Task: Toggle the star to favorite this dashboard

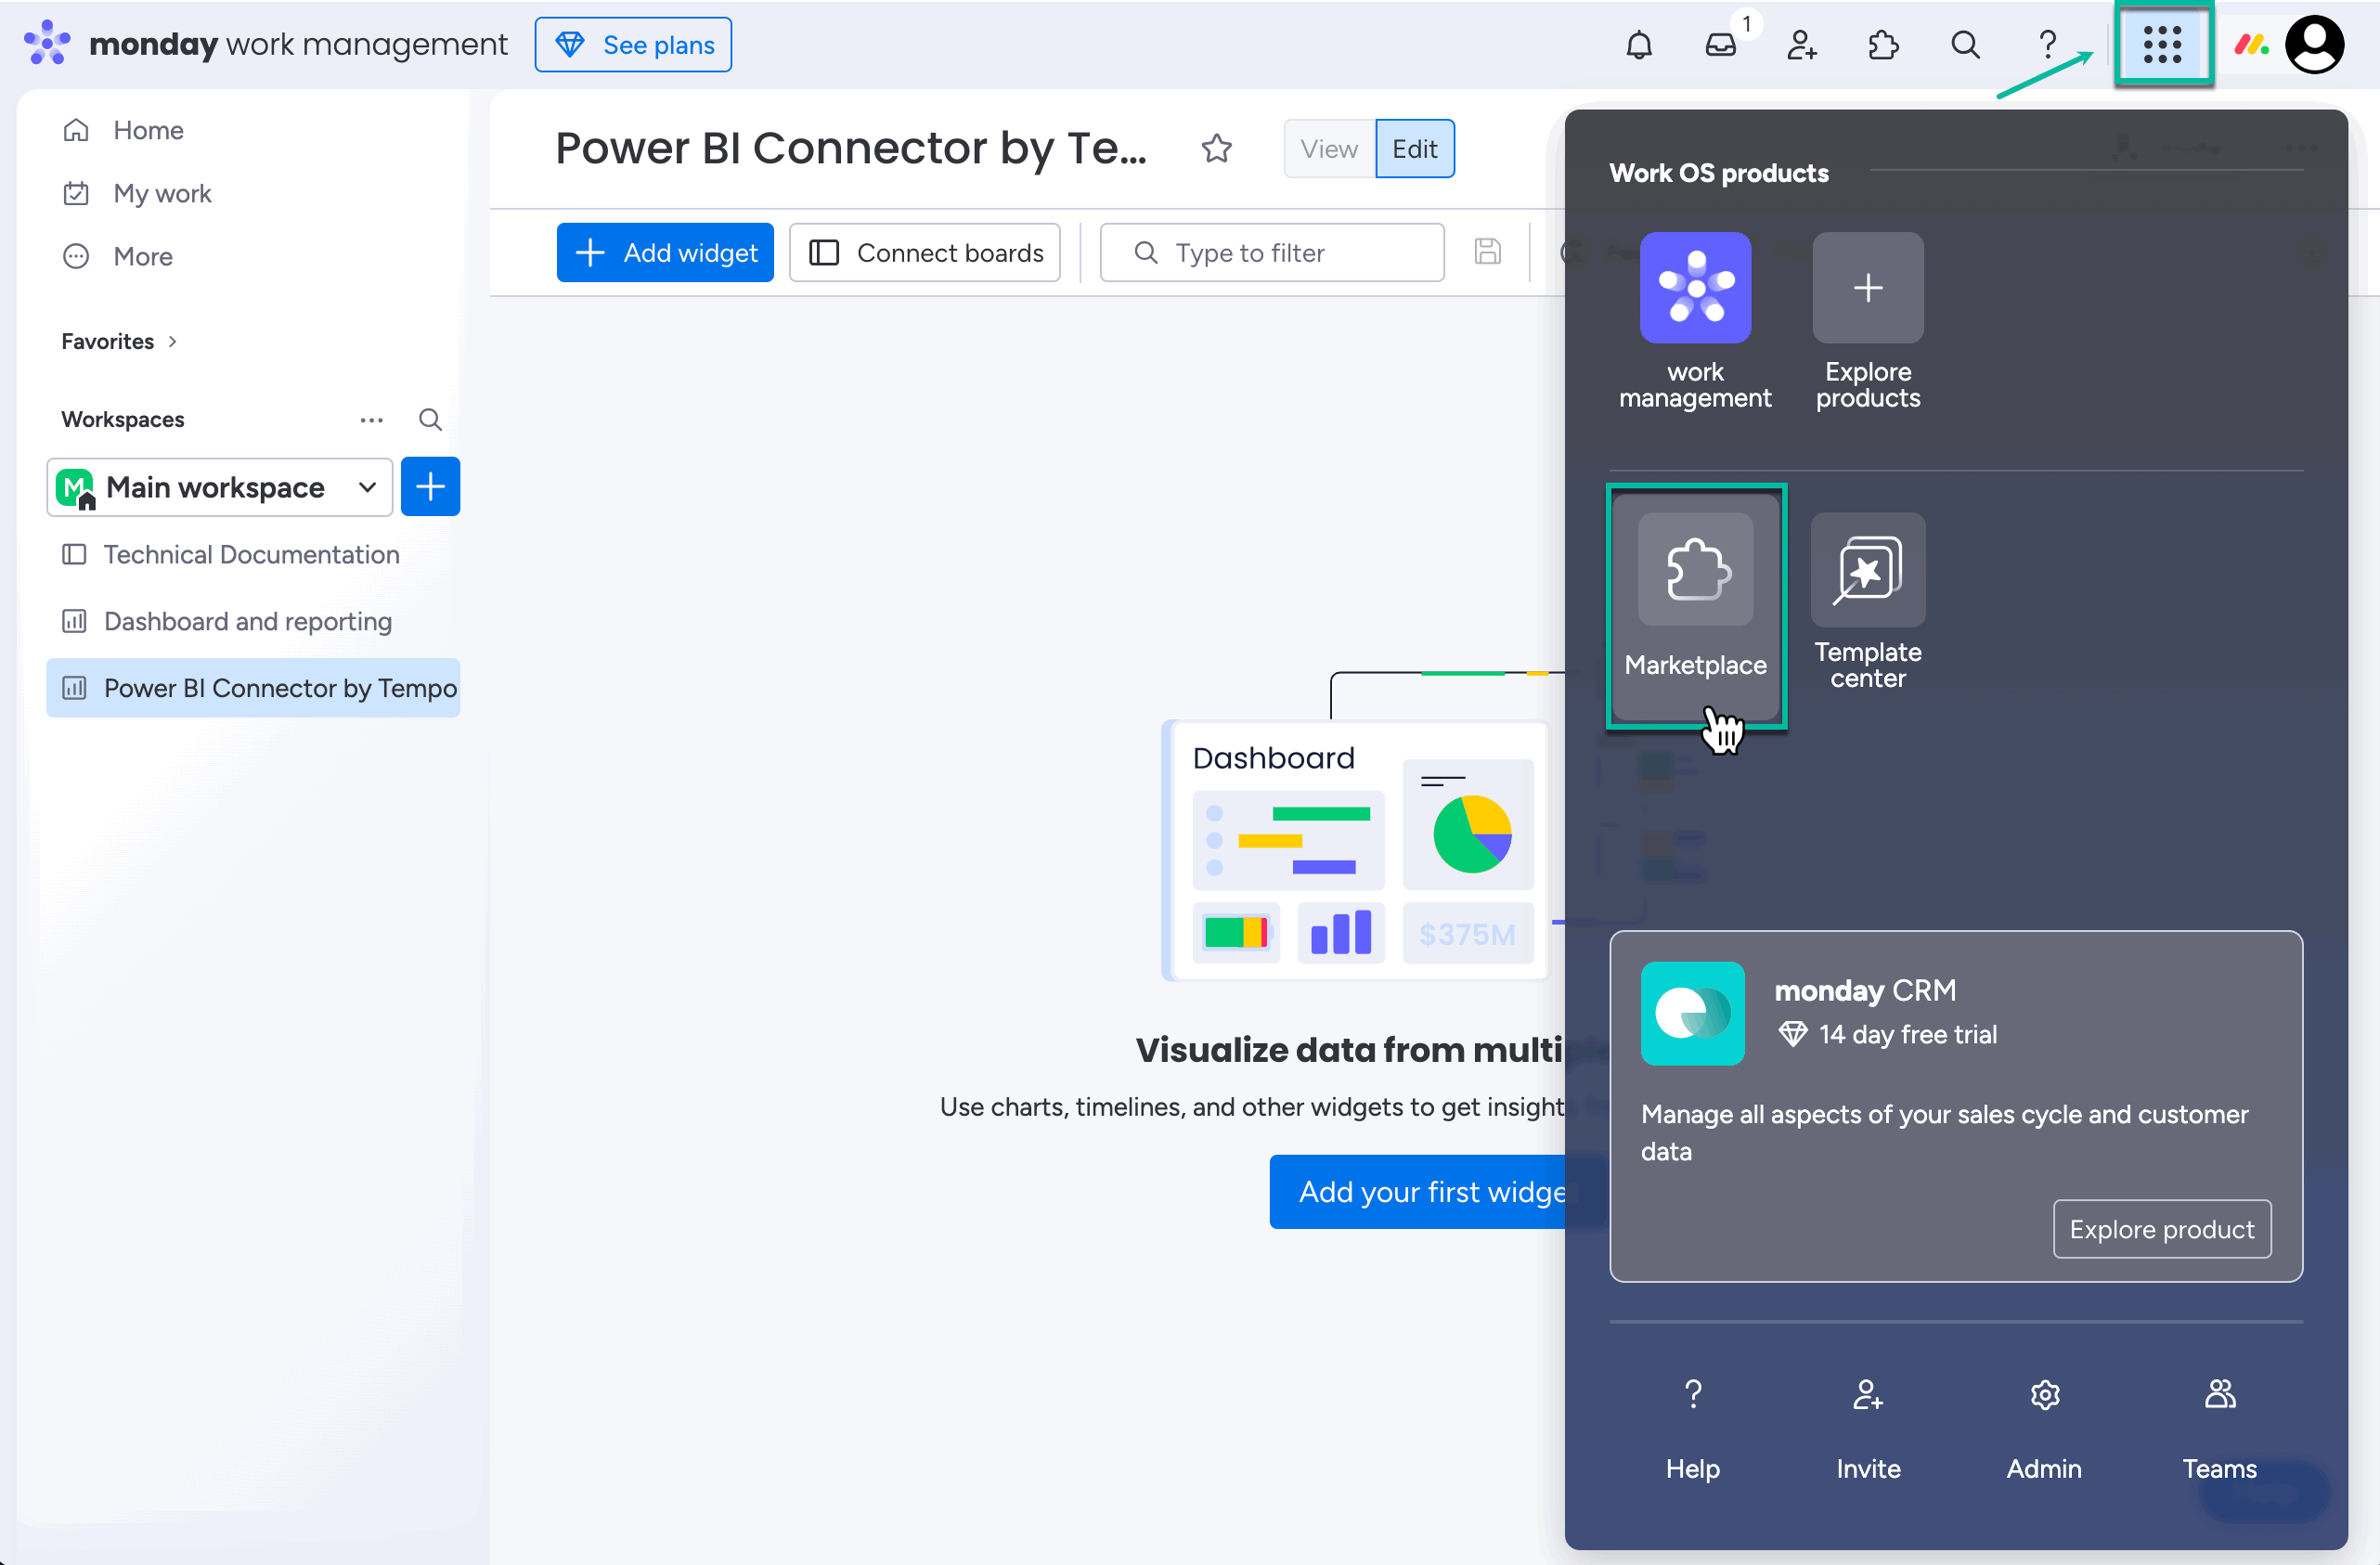Action: tap(1217, 148)
